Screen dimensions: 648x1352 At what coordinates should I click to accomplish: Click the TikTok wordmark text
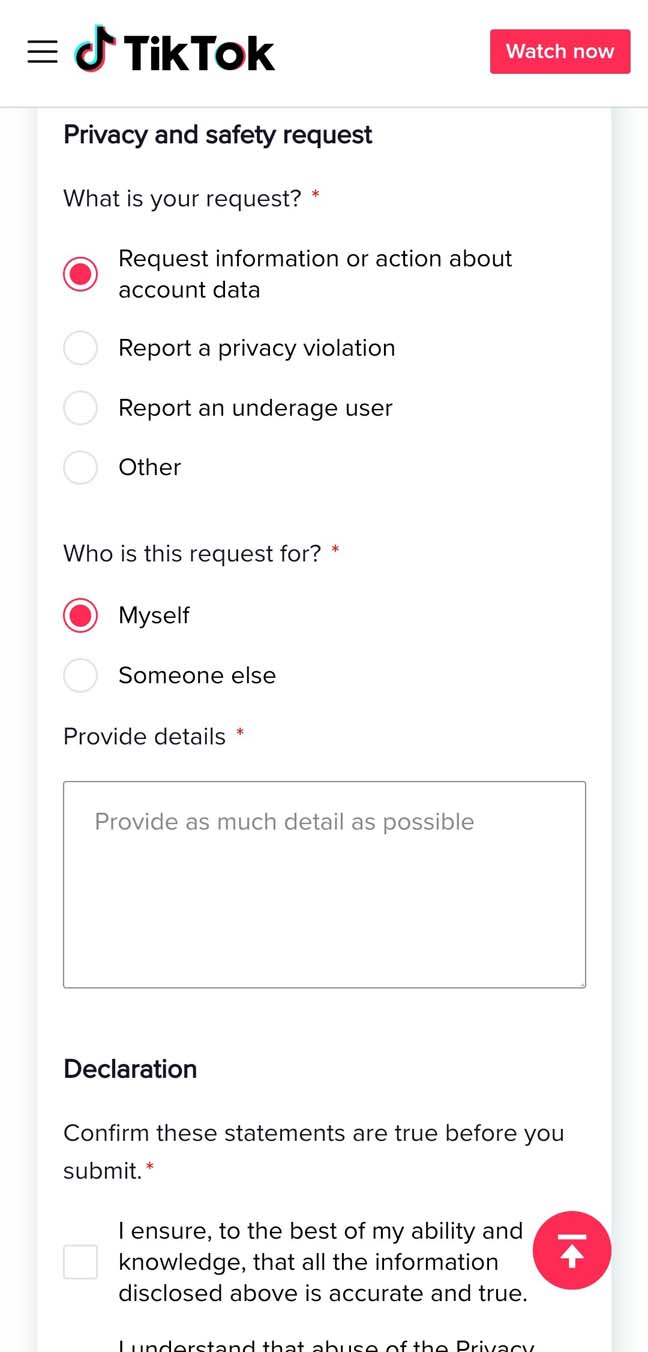click(x=199, y=53)
